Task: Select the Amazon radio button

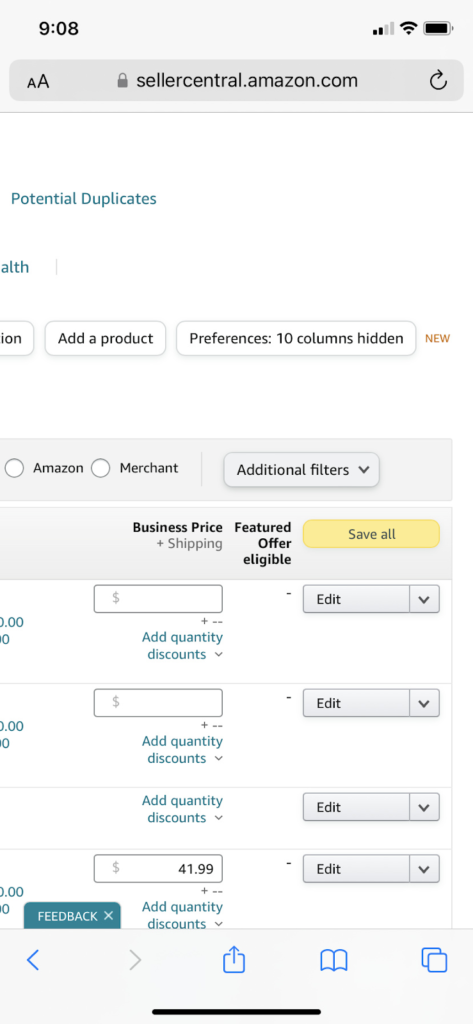Action: point(14,468)
